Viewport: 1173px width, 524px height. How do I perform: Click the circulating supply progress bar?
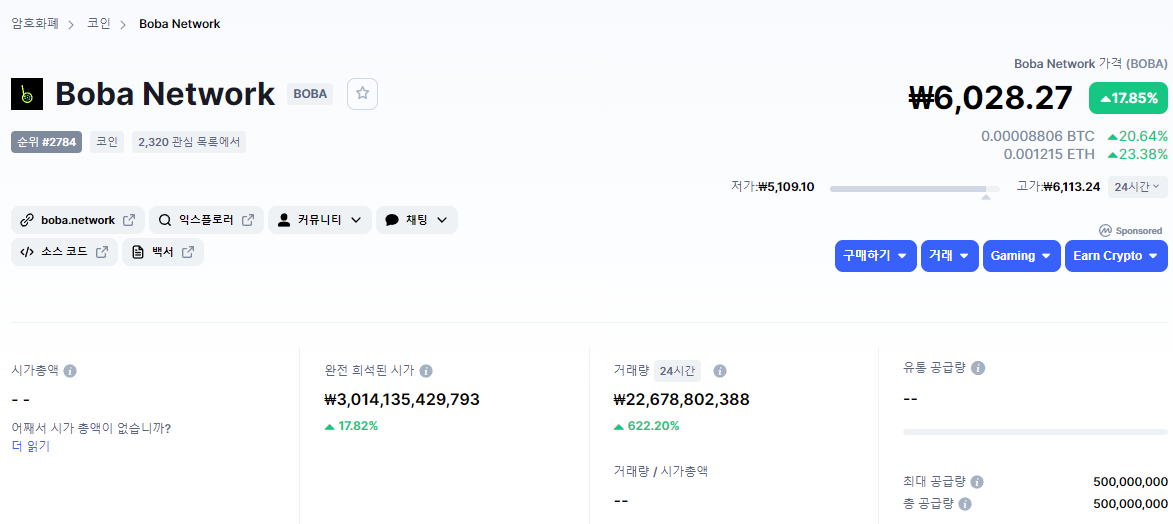click(1035, 432)
